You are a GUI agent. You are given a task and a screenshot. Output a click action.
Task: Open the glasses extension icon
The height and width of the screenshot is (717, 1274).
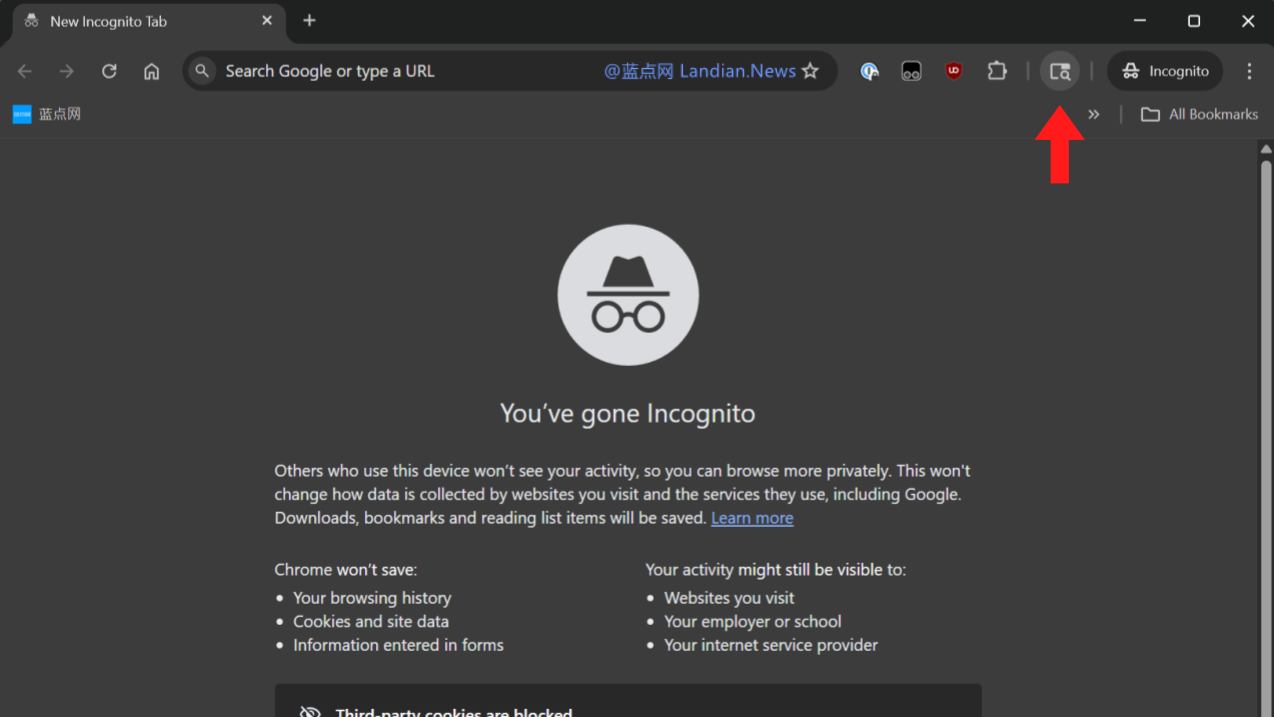(x=911, y=71)
